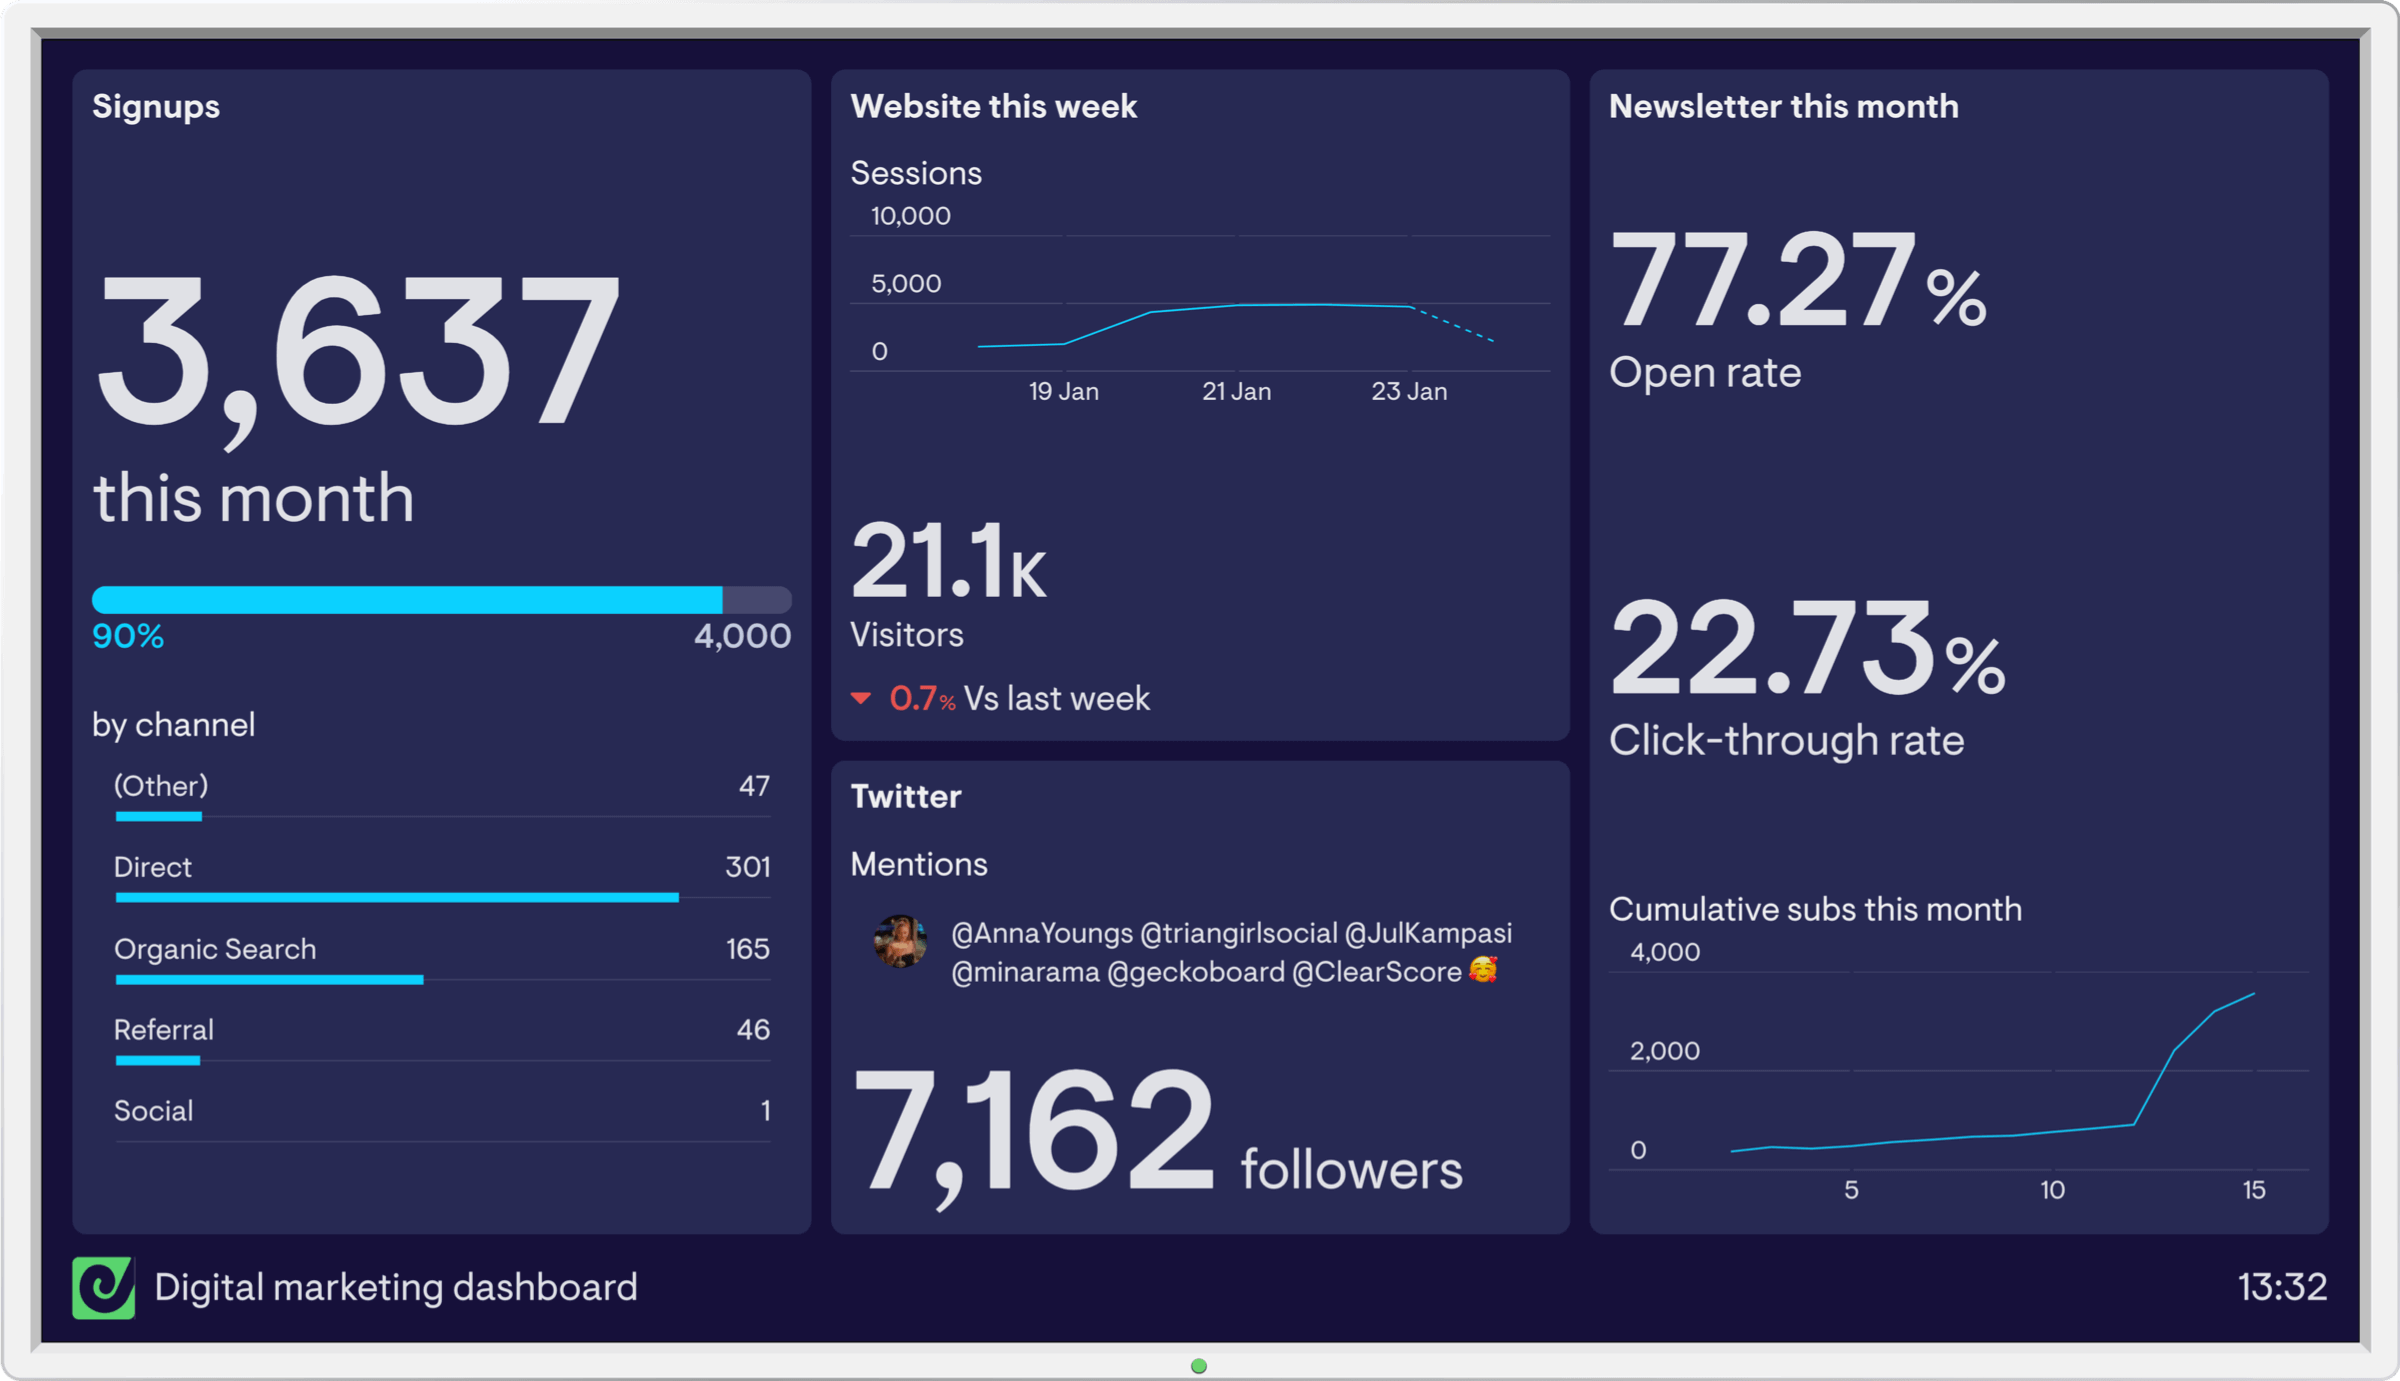This screenshot has height=1381, width=2400.
Task: Click the x-axis label 10 on subs chart
Action: 2053,1190
